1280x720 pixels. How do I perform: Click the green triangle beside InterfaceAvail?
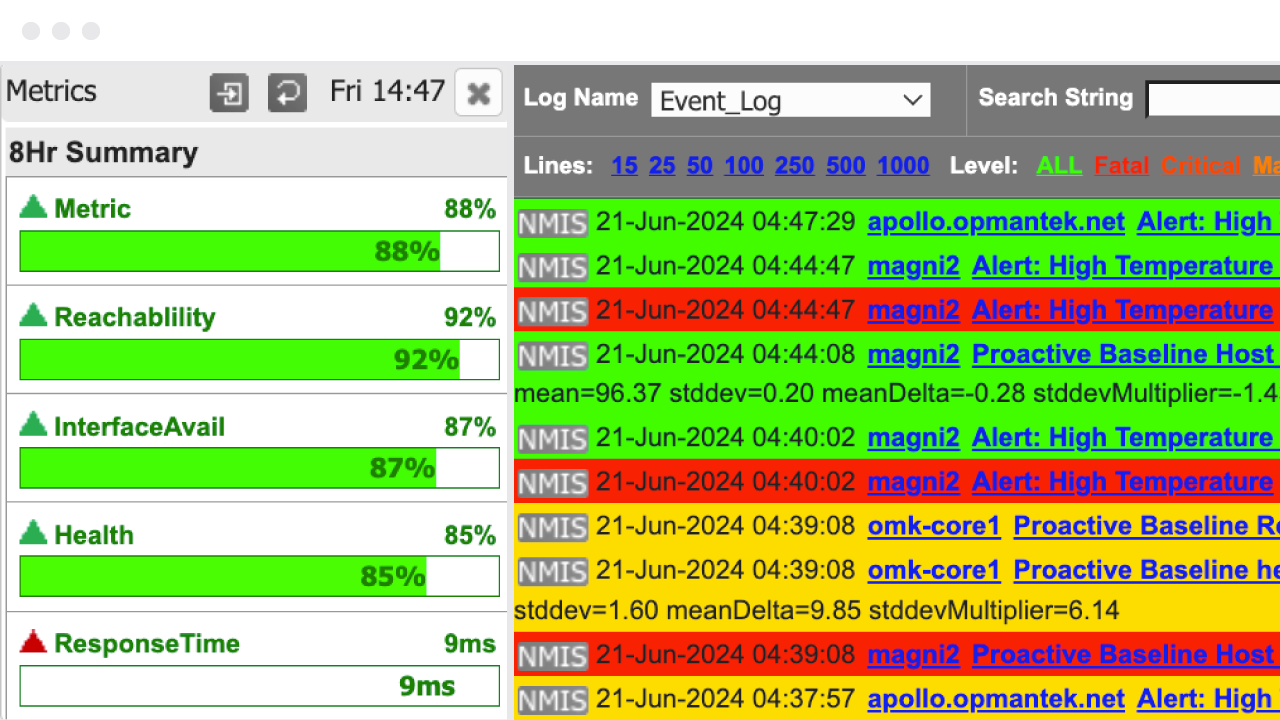[x=33, y=425]
